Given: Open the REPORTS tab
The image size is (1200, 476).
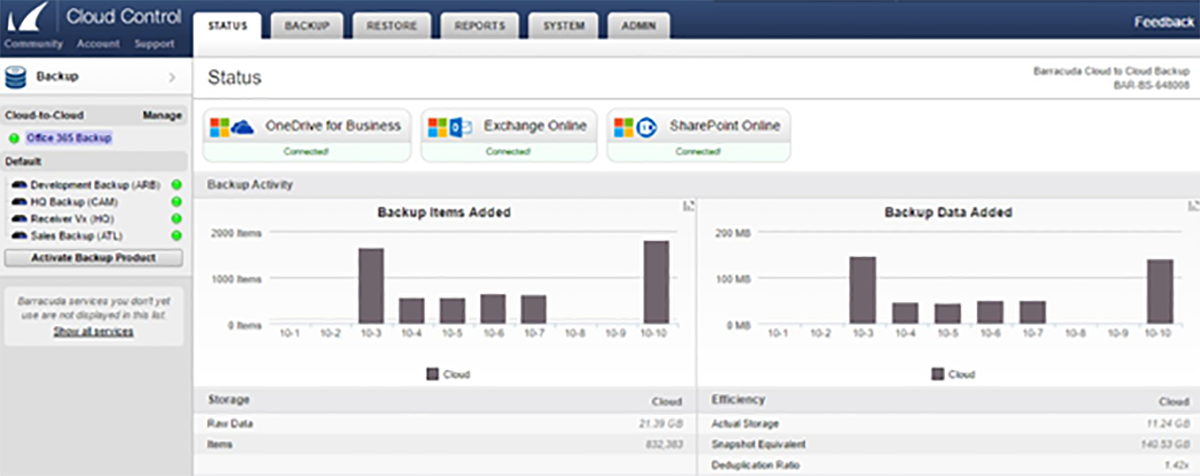Looking at the screenshot, I should coord(480,26).
